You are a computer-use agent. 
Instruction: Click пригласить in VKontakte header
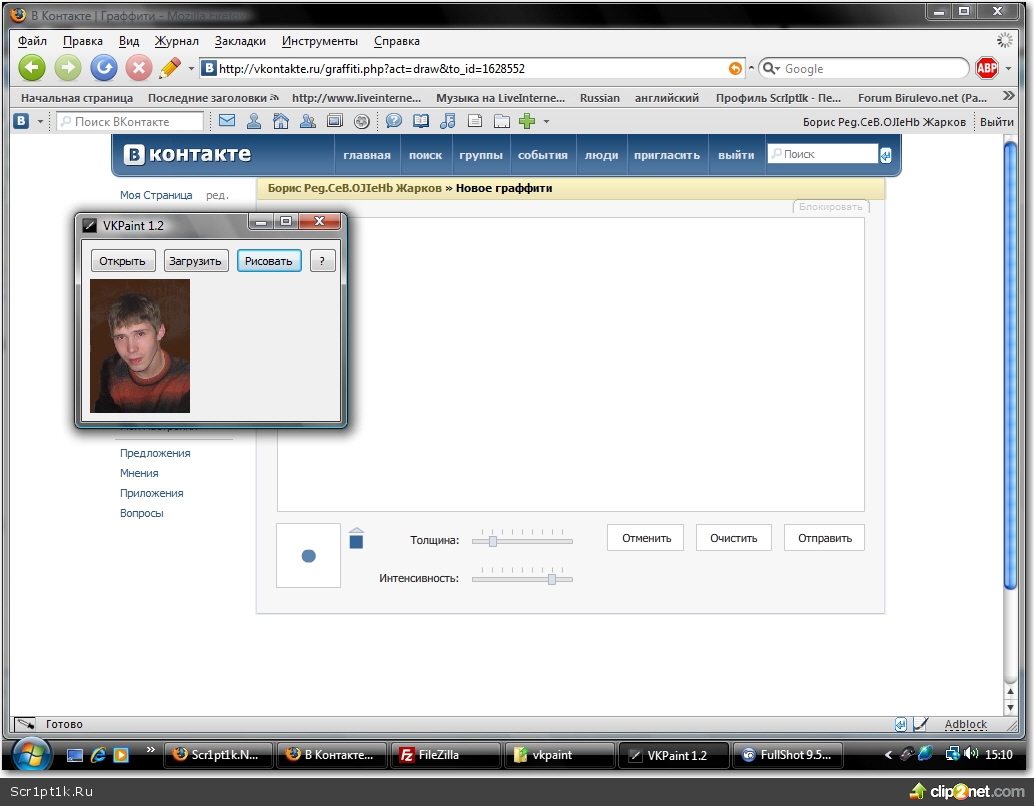667,155
